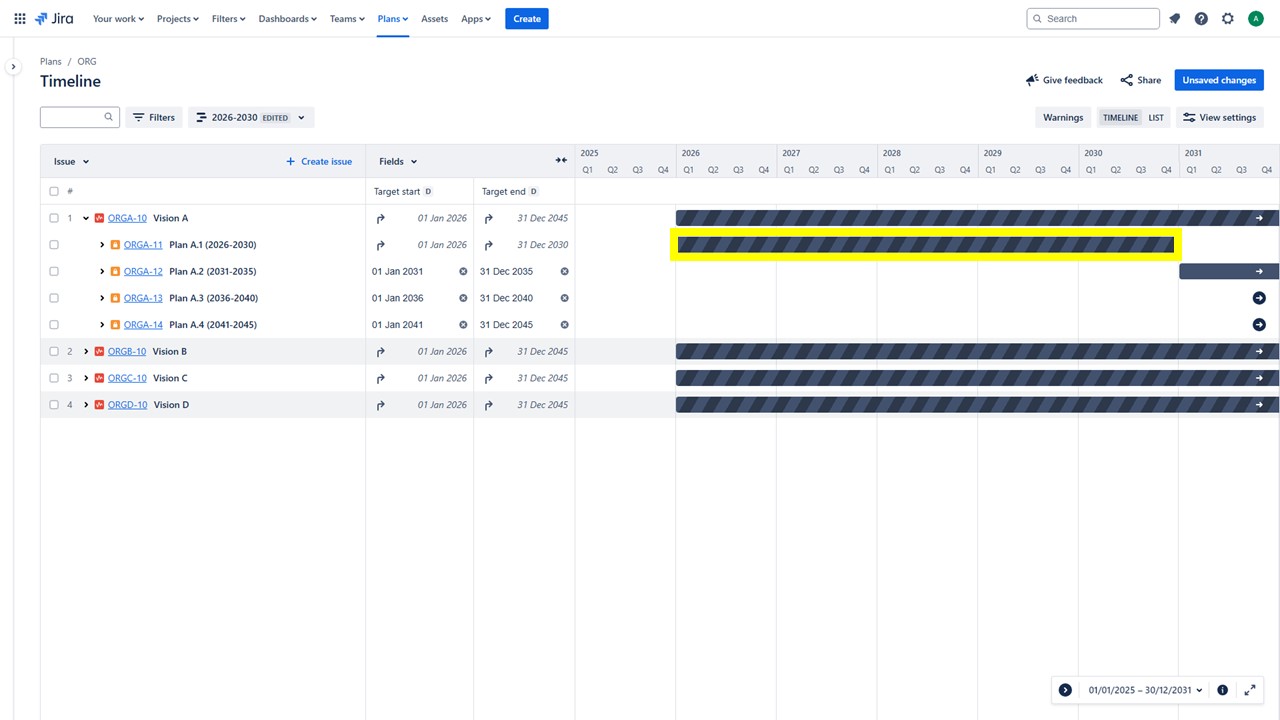Image resolution: width=1280 pixels, height=720 pixels.
Task: Click the timeline navigation arrow at bottom
Action: (1065, 690)
